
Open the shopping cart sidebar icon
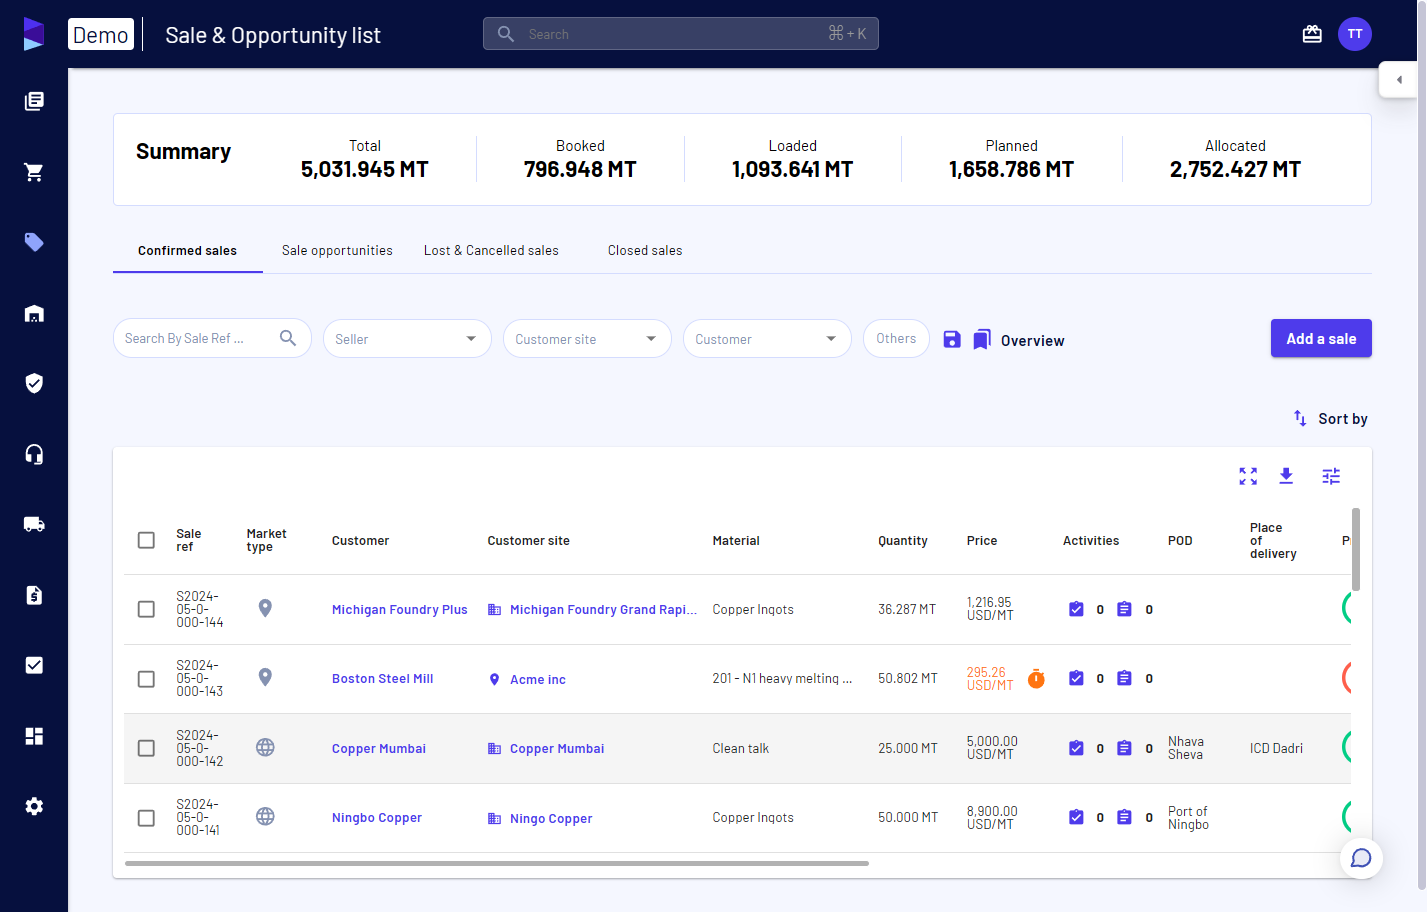tap(34, 172)
